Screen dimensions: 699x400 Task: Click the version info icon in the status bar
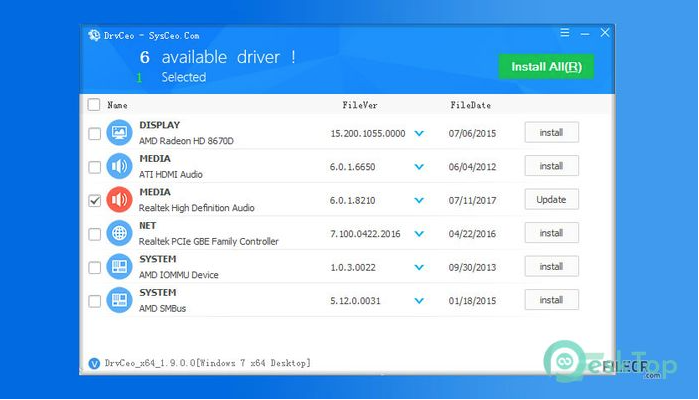(94, 362)
